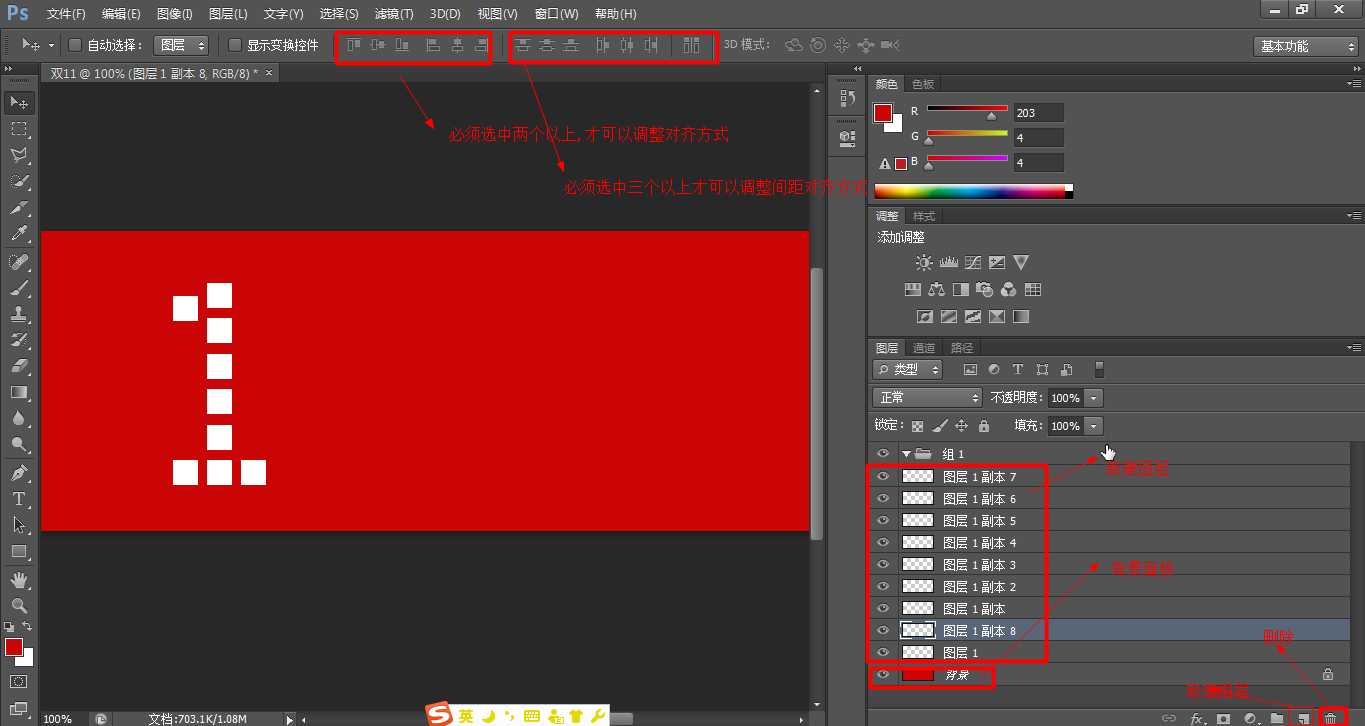
Task: Select the 图层 1 副本 3 layer
Action: coord(1108,565)
